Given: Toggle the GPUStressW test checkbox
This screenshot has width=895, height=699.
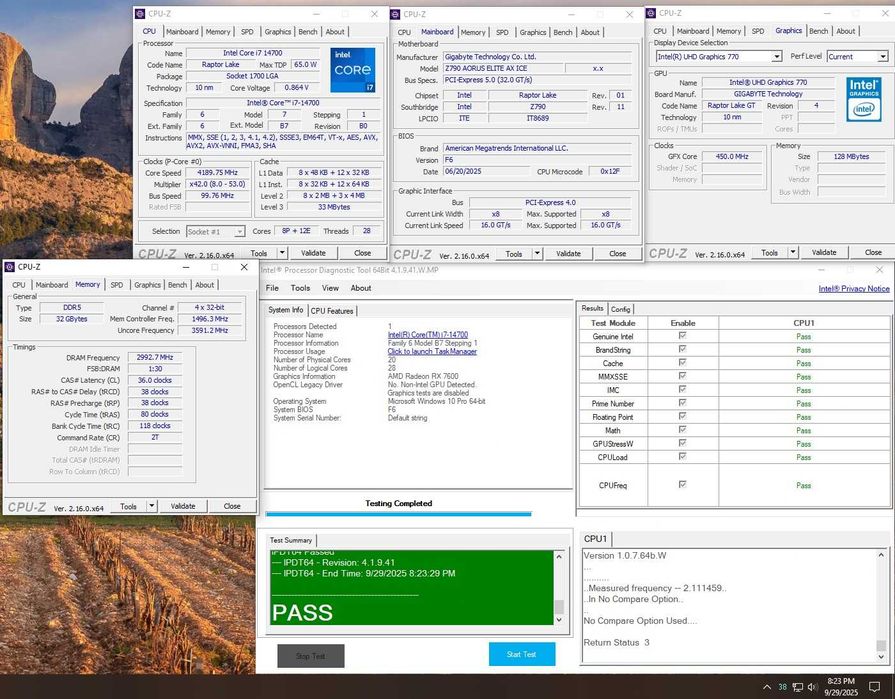Looking at the screenshot, I should tap(682, 443).
